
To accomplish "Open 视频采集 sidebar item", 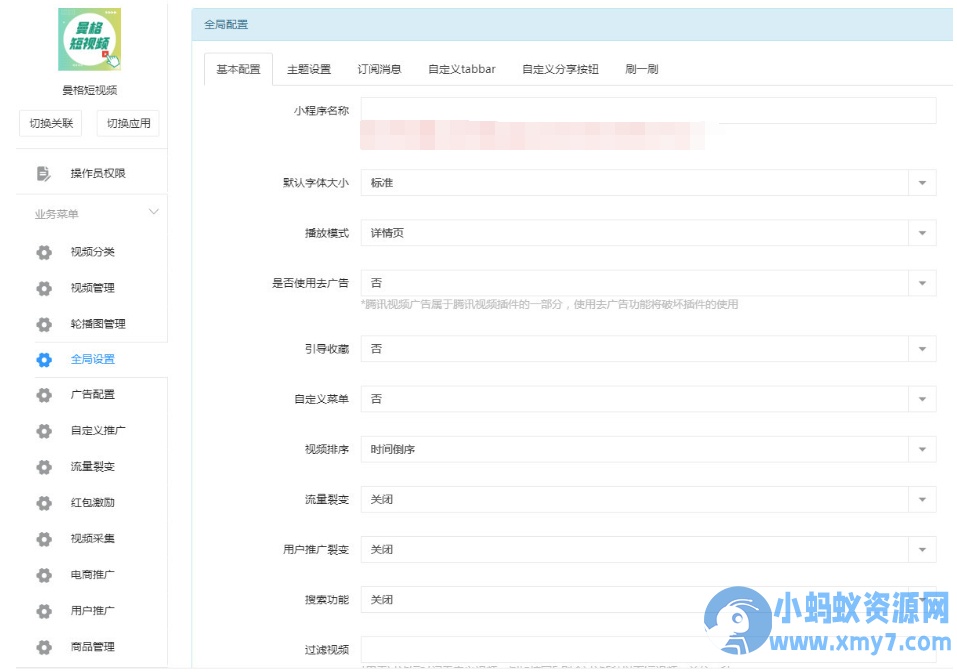I will pyautogui.click(x=92, y=538).
